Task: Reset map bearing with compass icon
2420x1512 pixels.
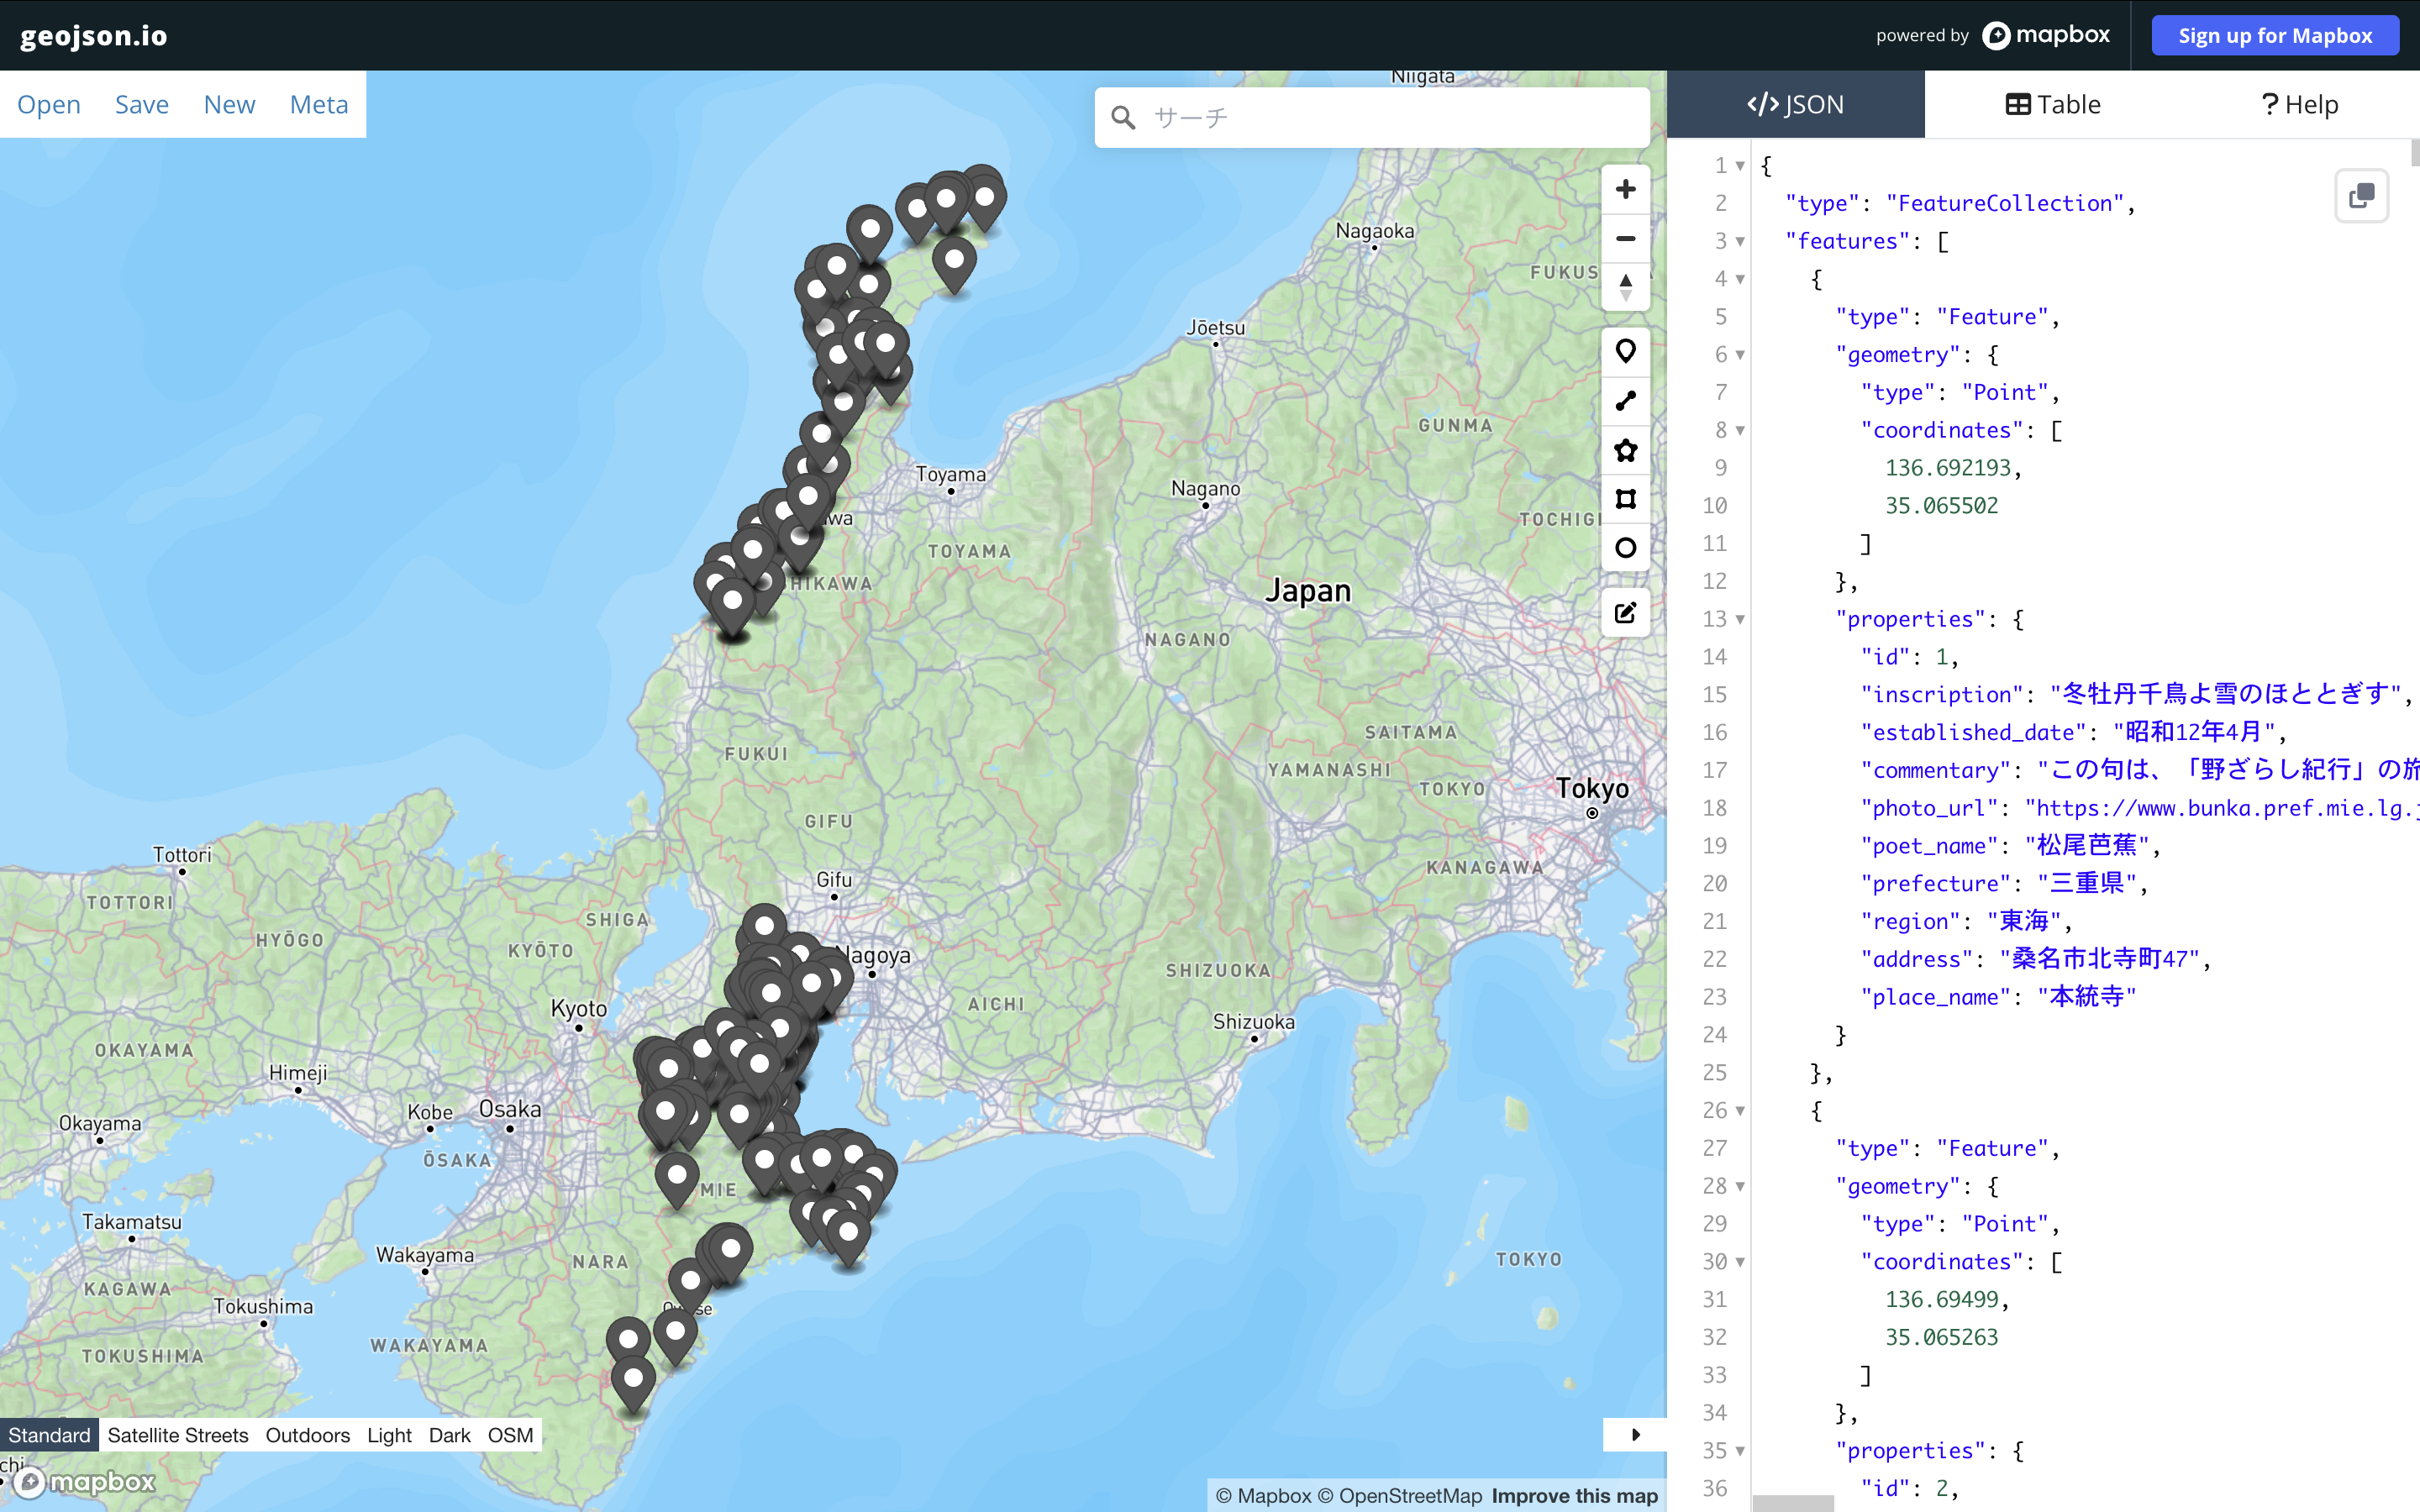Action: coord(1625,287)
